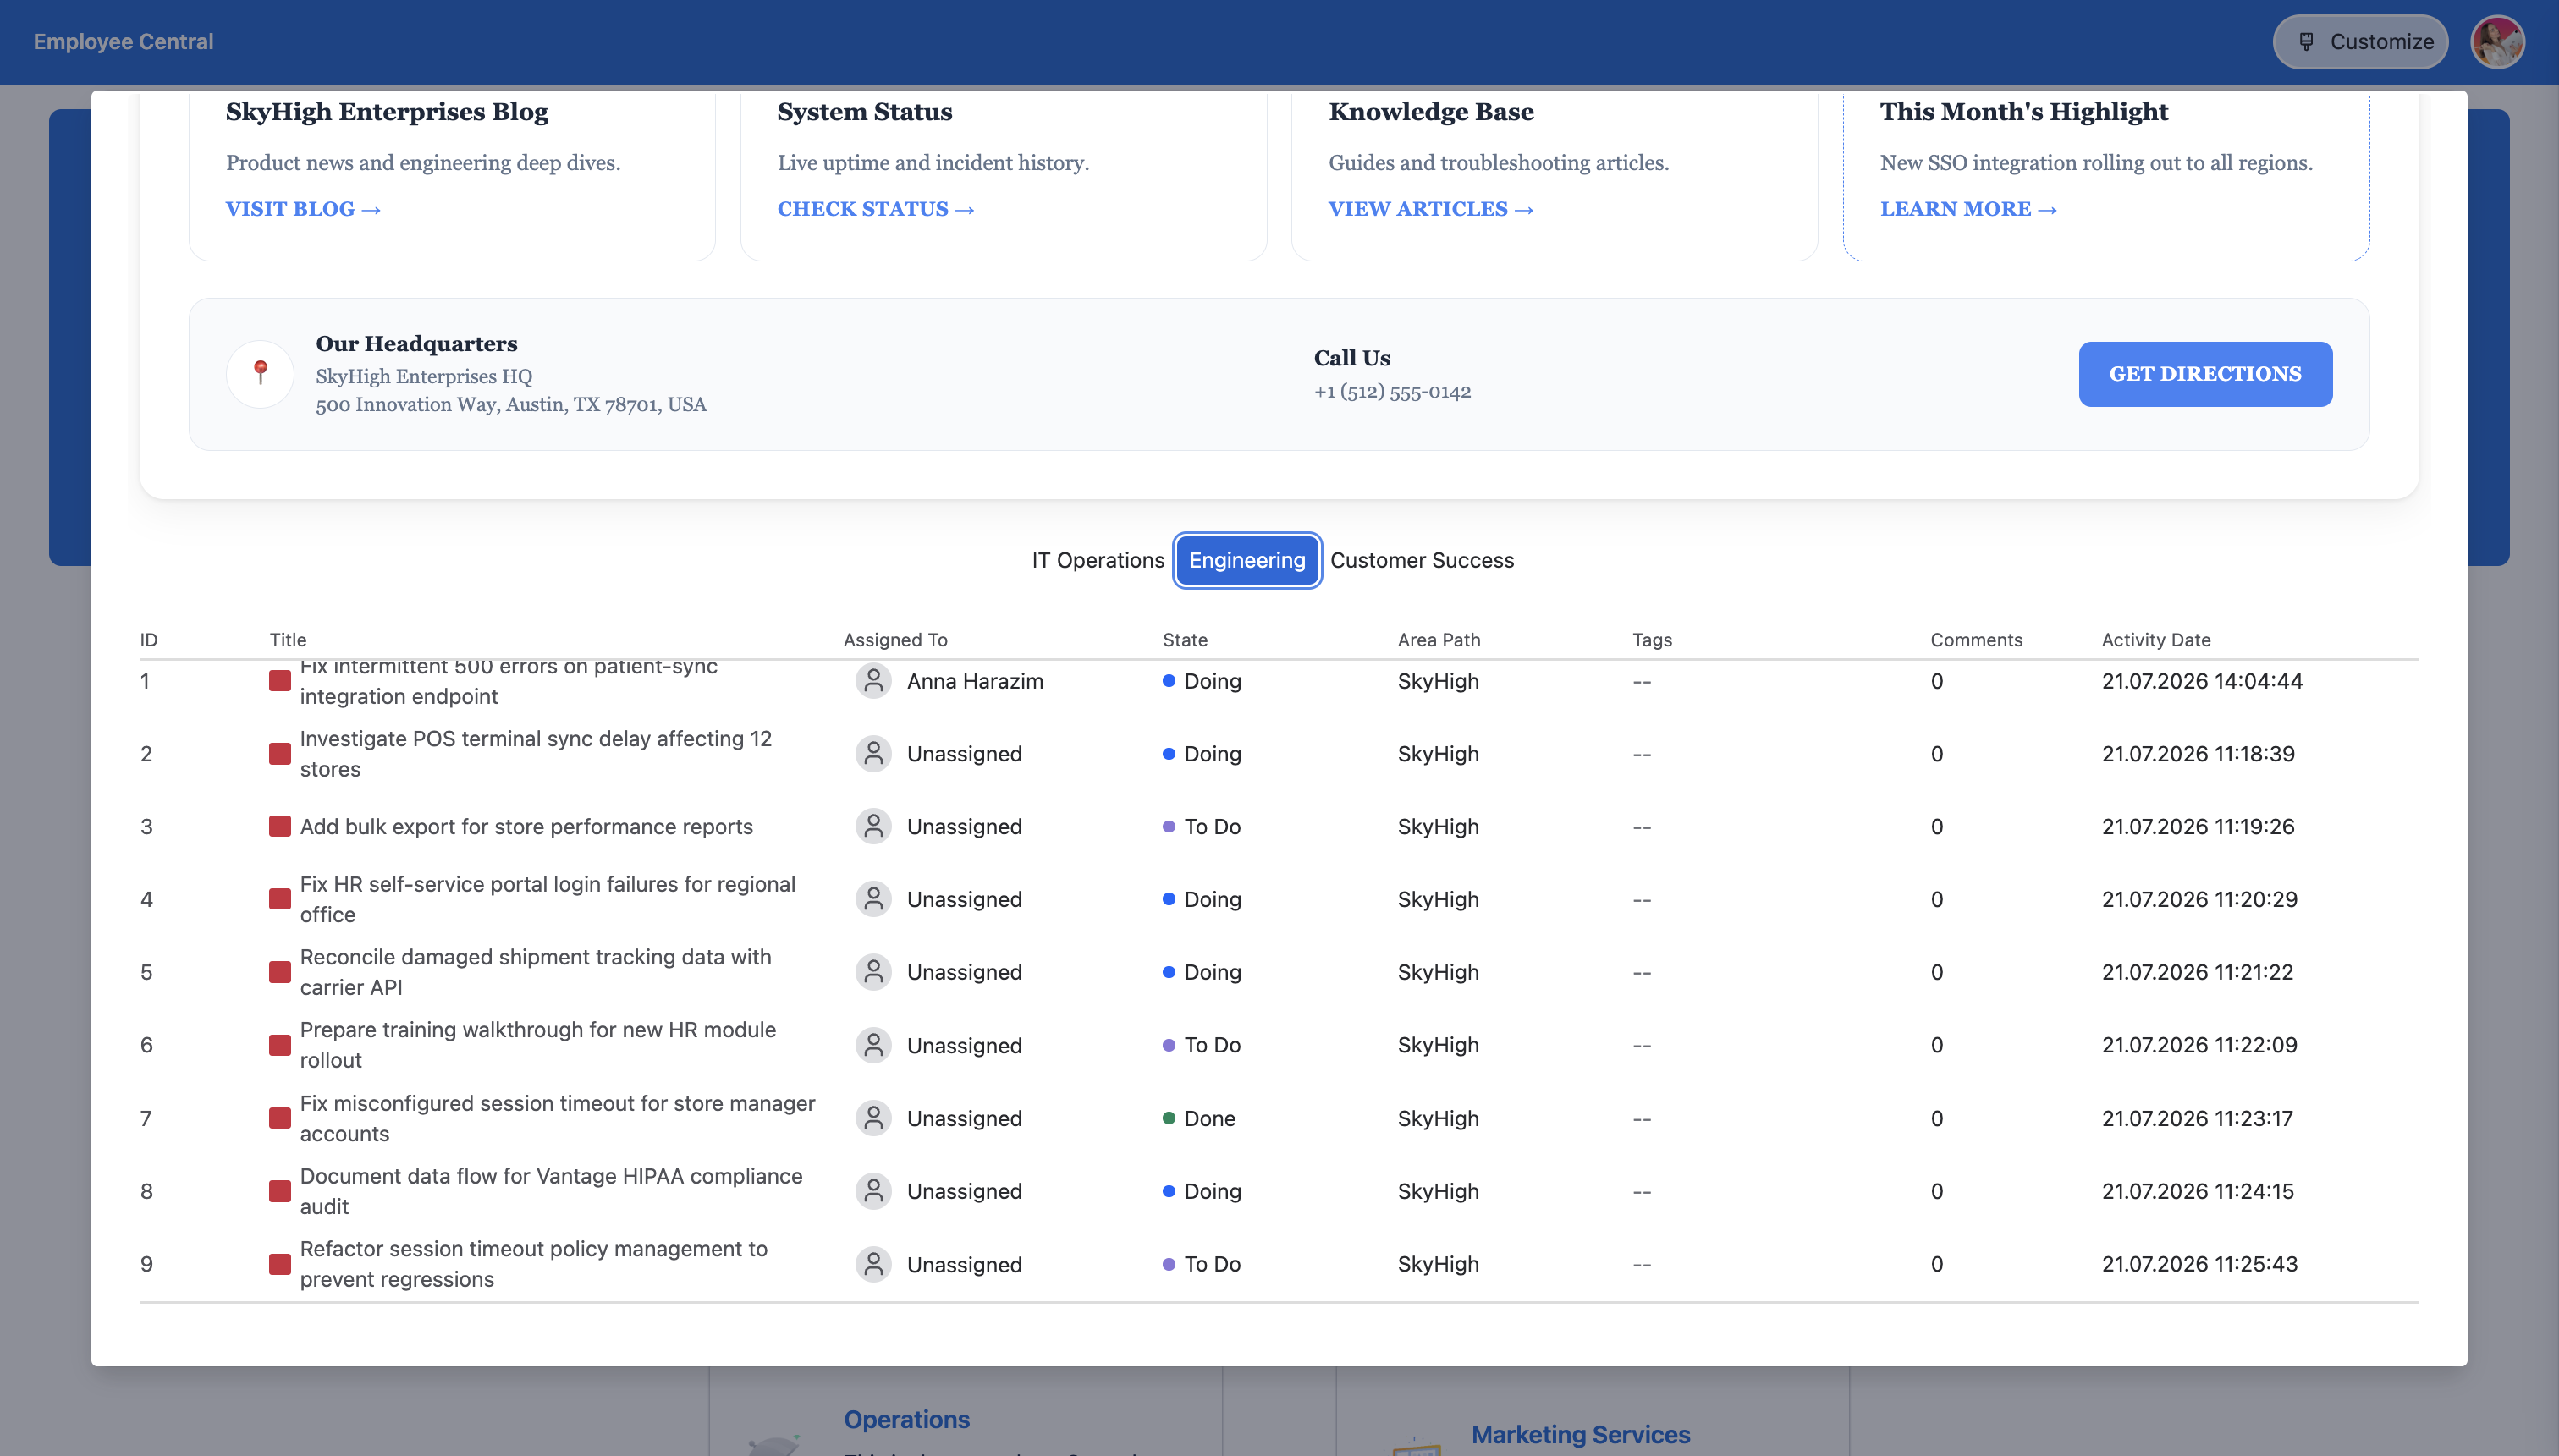Viewport: 2559px width, 1456px height.
Task: Select the Engineering tab
Action: [x=1247, y=560]
